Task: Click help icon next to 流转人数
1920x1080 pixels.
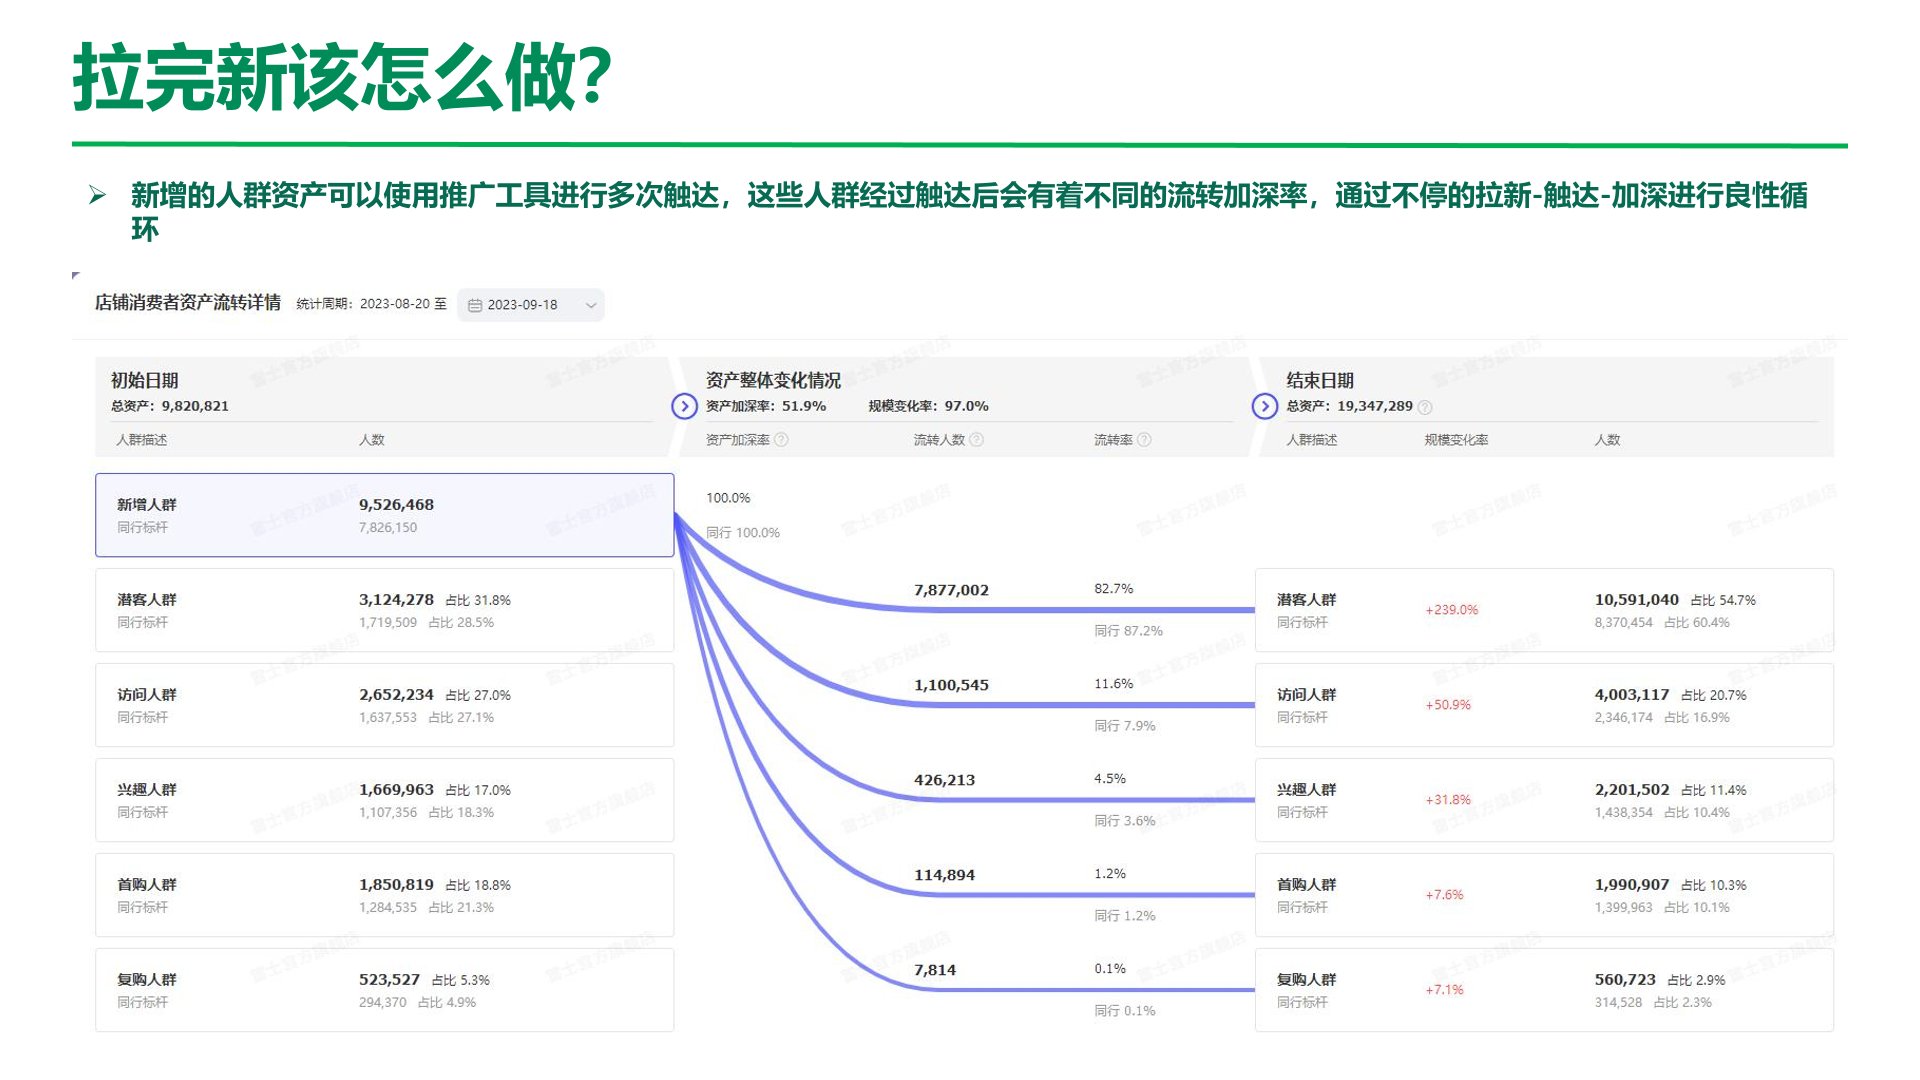Action: click(977, 440)
